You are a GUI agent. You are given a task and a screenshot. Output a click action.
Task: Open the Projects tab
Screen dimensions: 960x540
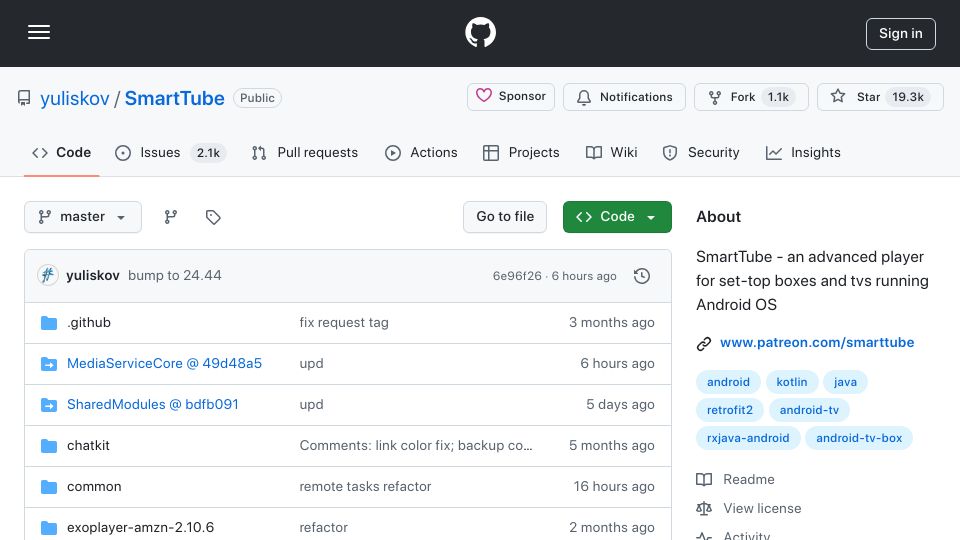coord(521,152)
